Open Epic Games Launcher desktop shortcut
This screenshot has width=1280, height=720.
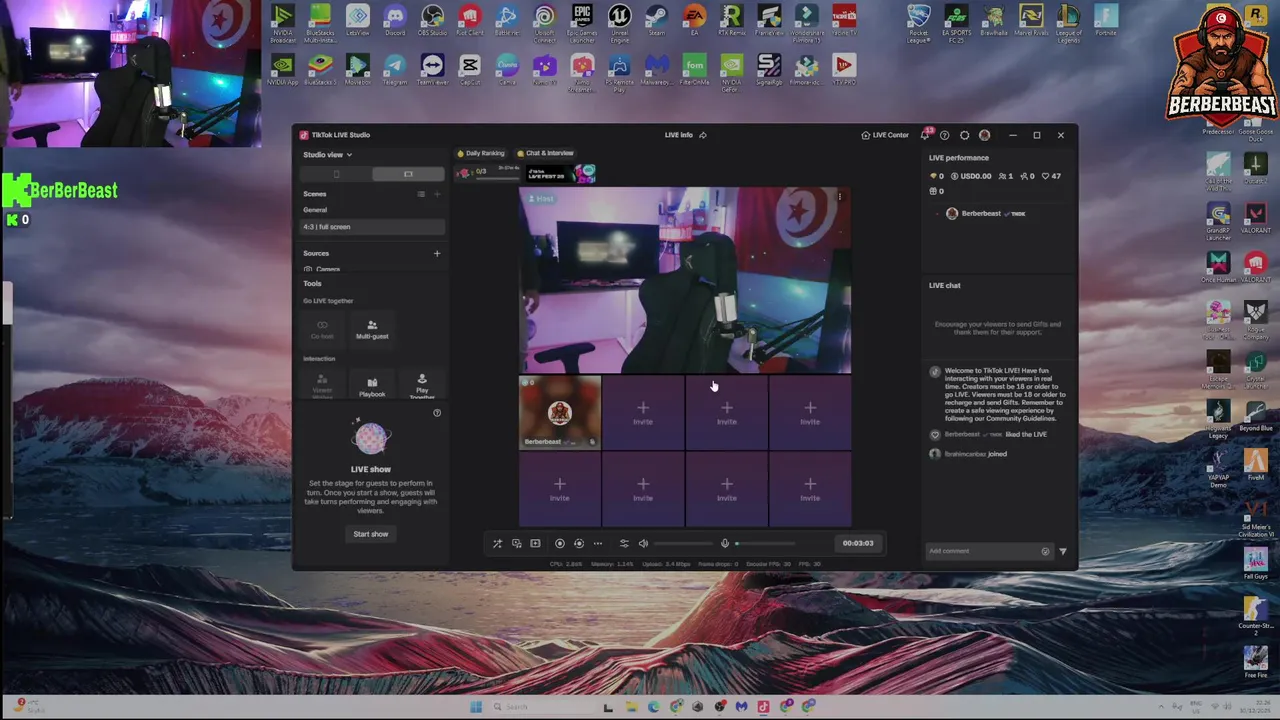[x=582, y=22]
